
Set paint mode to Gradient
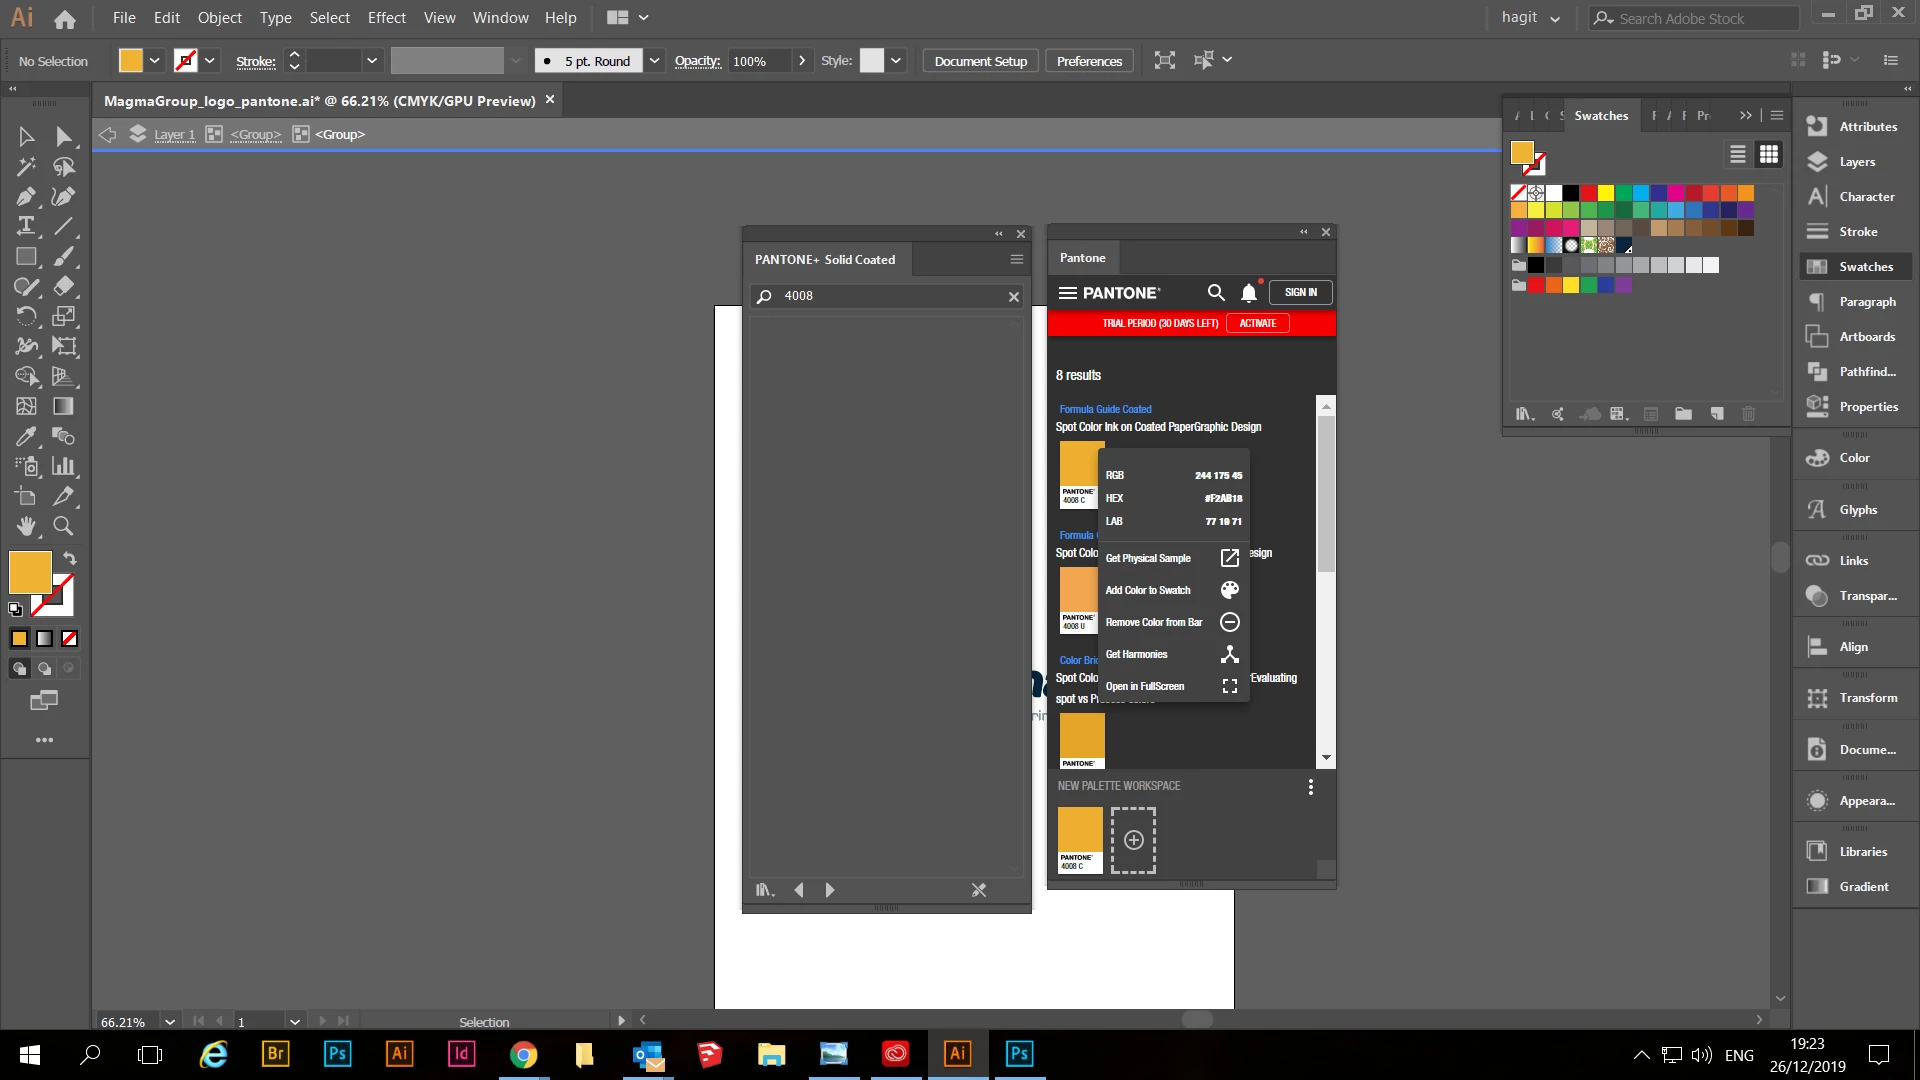coord(44,639)
